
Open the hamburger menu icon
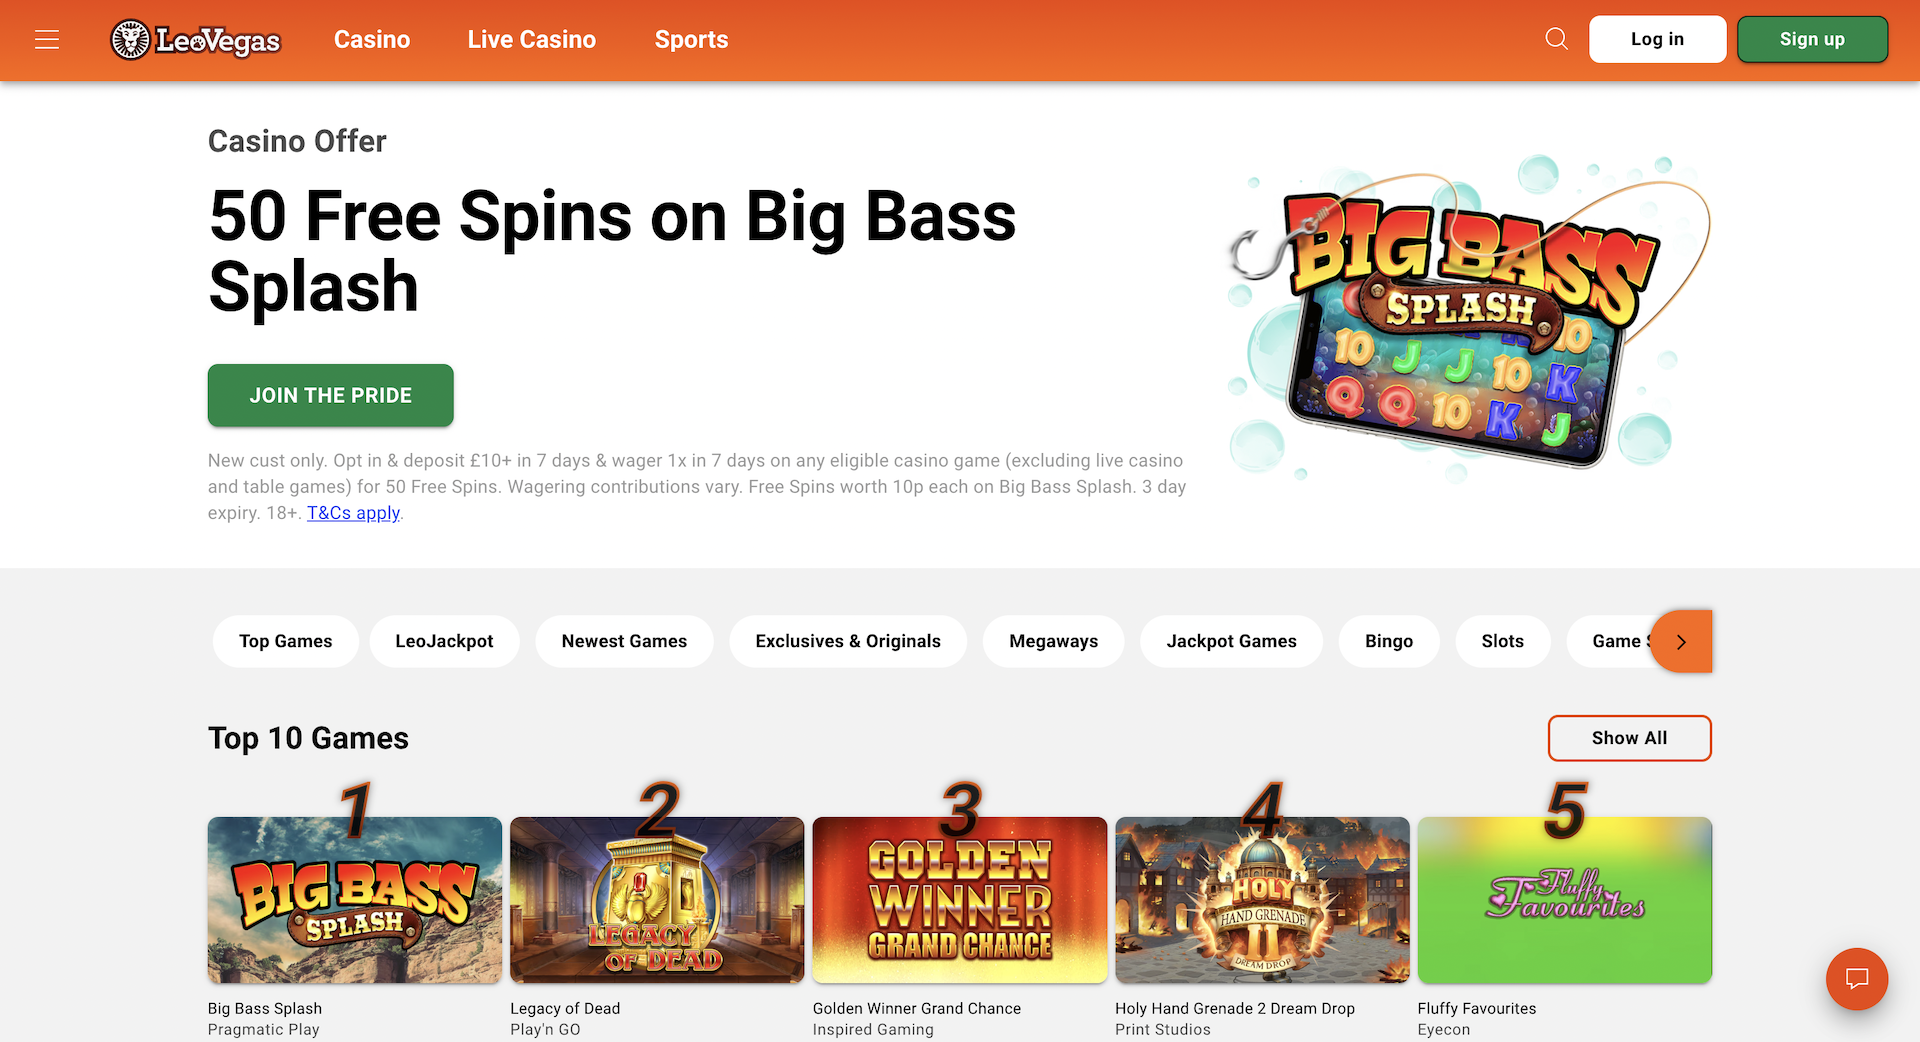47,39
